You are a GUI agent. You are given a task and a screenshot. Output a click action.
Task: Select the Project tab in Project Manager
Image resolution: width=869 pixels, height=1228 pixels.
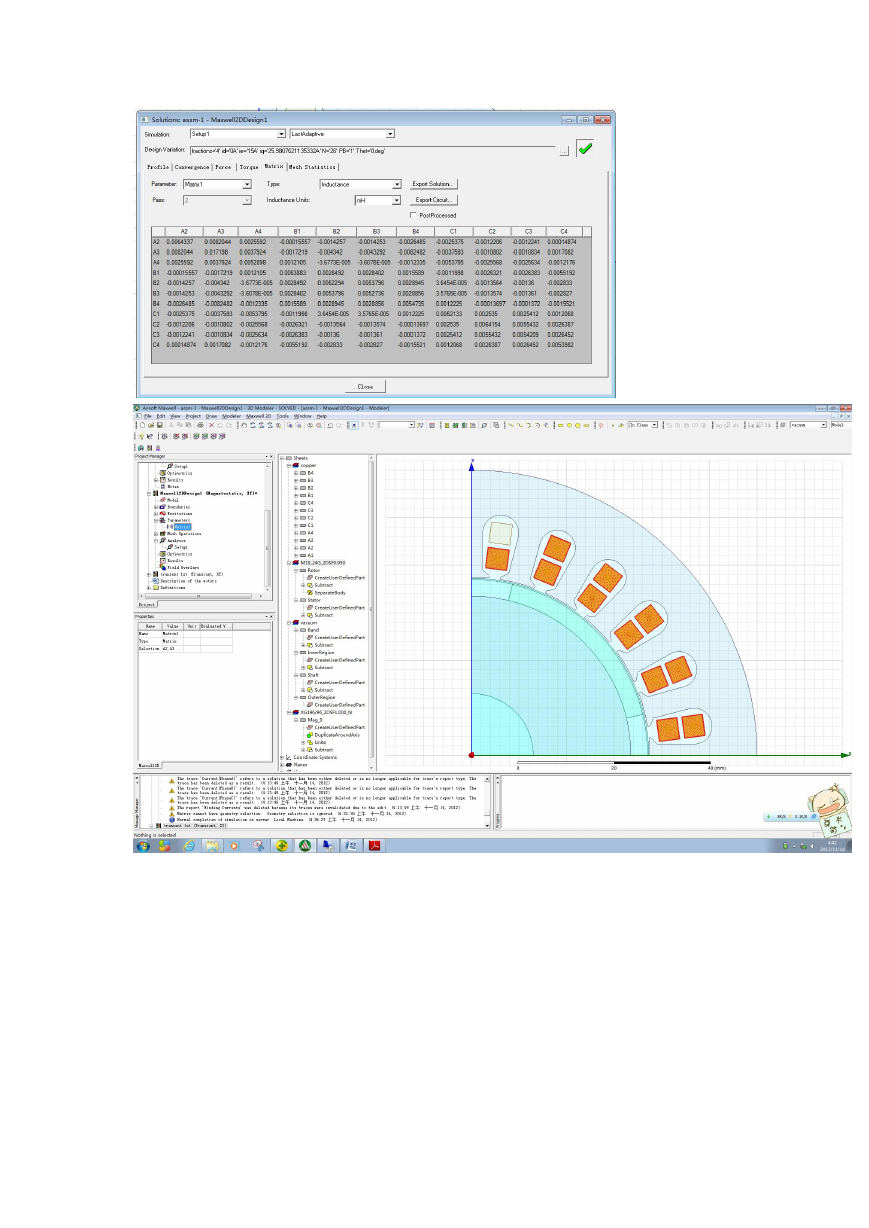(x=145, y=604)
